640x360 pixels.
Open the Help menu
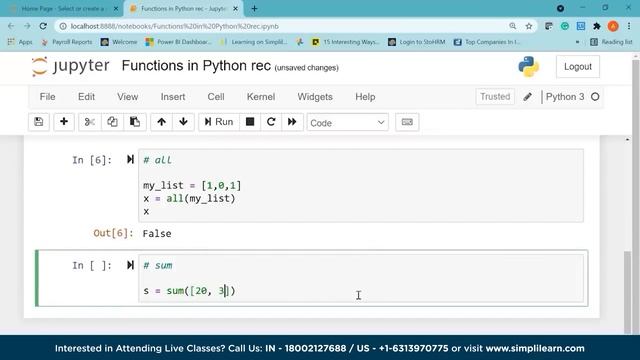[365, 97]
